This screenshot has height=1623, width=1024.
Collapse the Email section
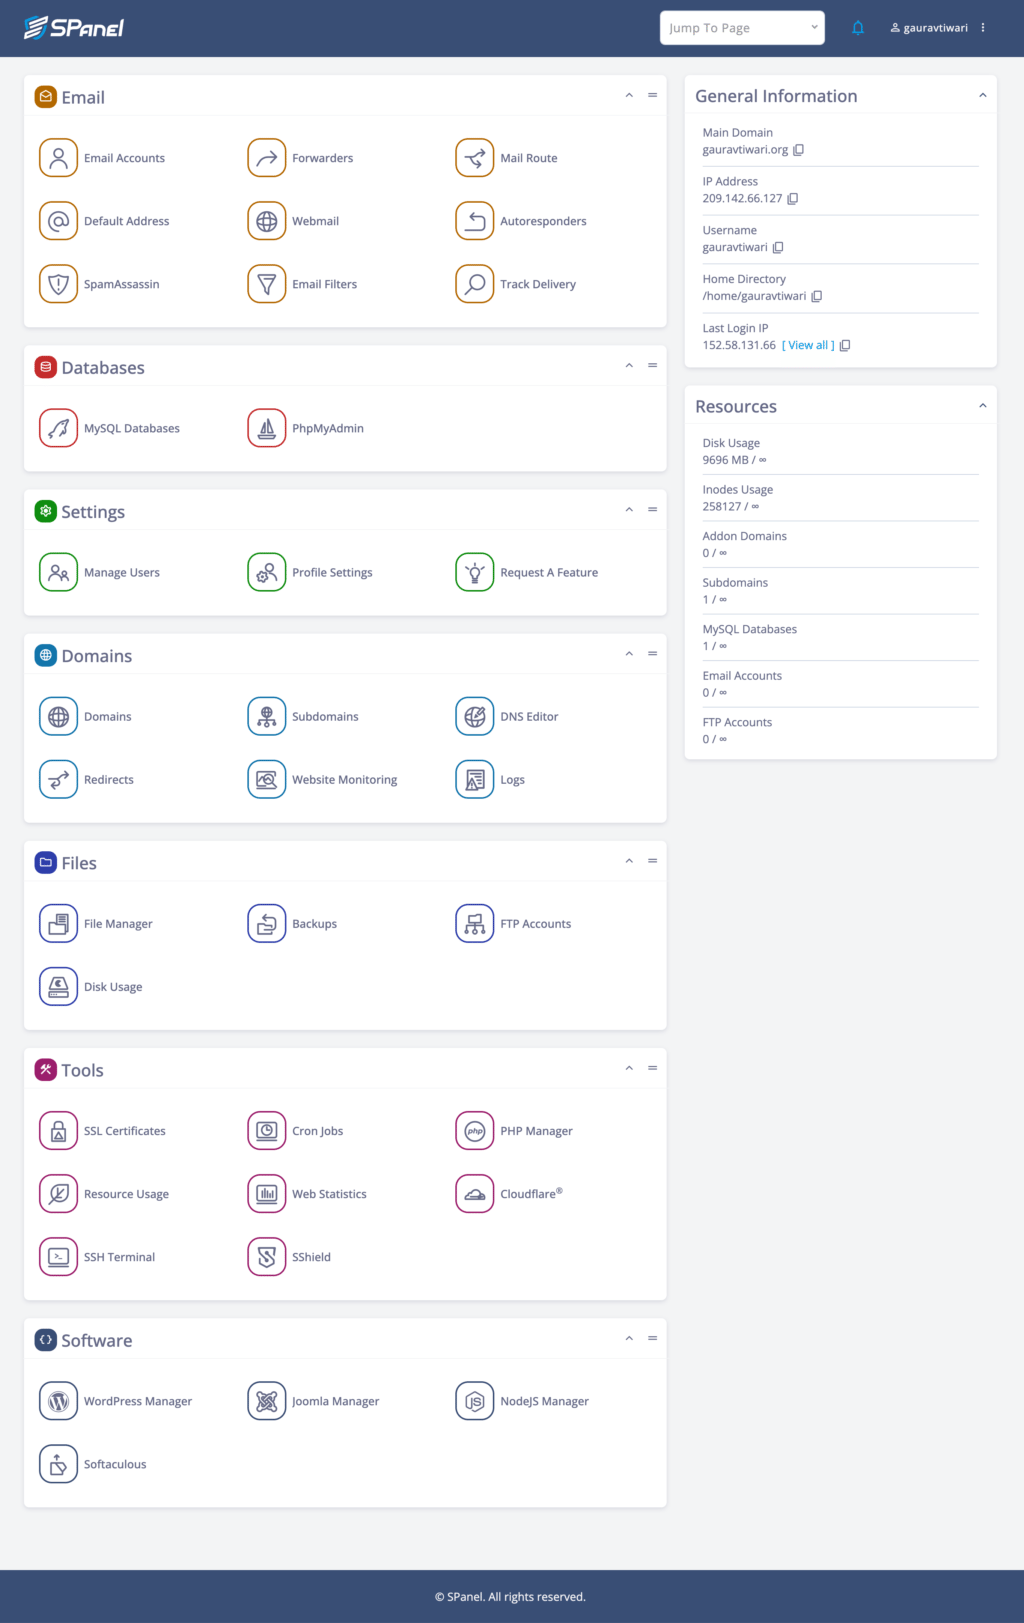tap(629, 96)
